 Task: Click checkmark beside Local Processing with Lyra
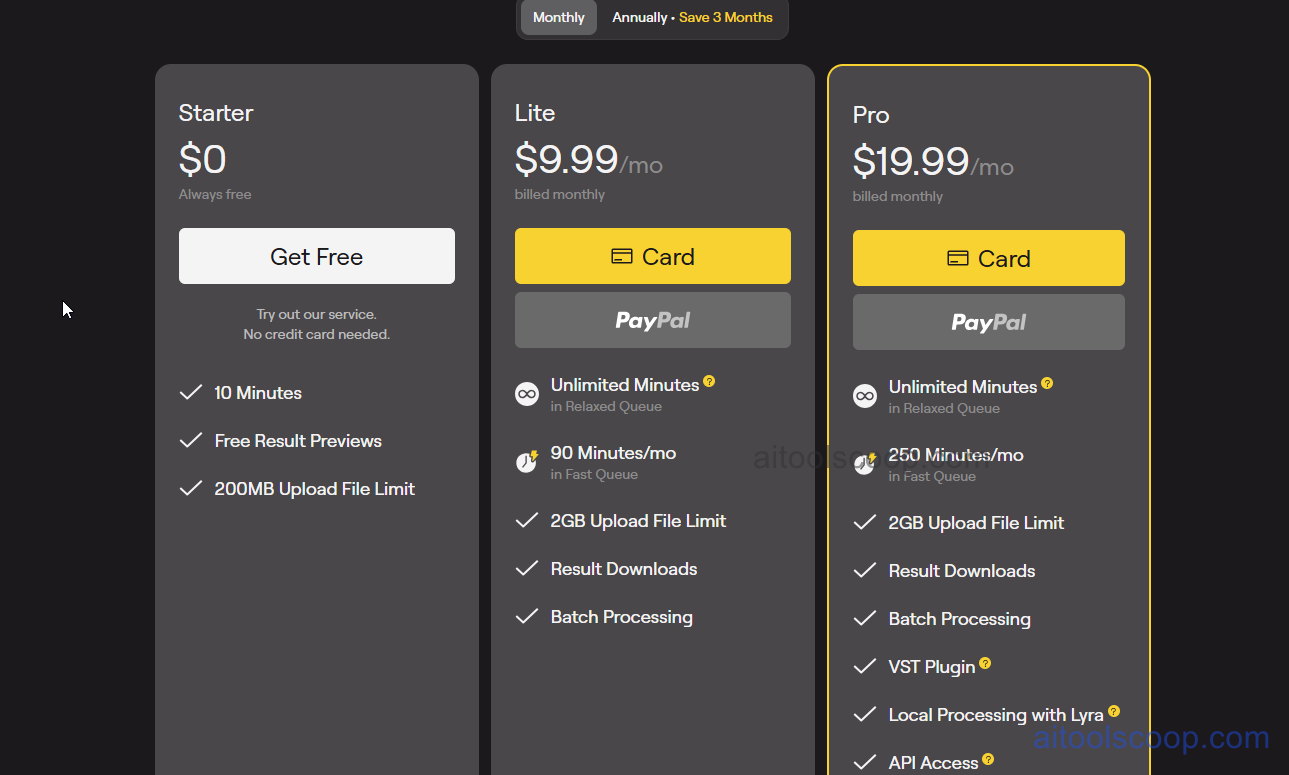click(x=865, y=715)
